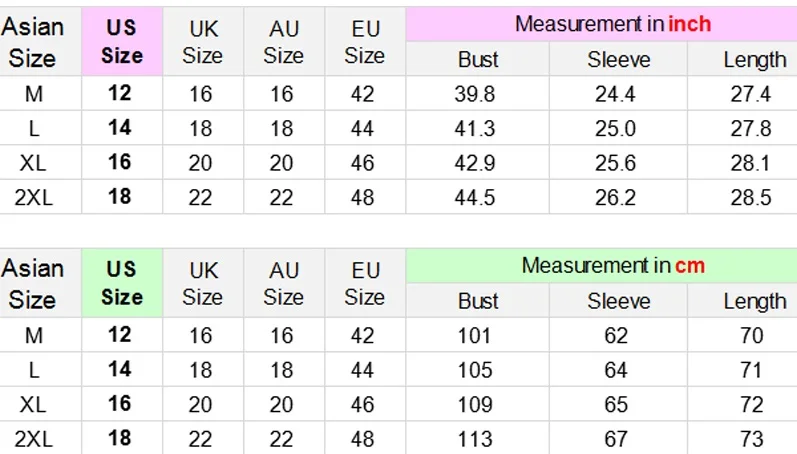Click the 28.5 length value
This screenshot has width=797, height=454.
751,197
